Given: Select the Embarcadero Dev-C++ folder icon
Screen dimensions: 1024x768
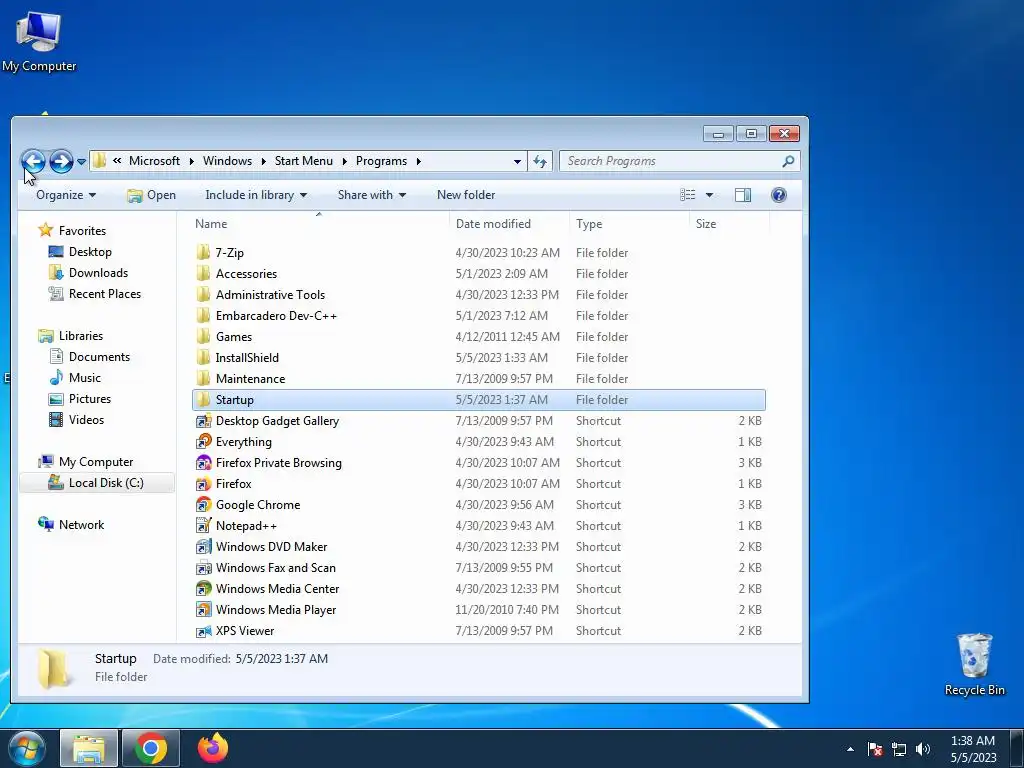Looking at the screenshot, I should pyautogui.click(x=204, y=315).
